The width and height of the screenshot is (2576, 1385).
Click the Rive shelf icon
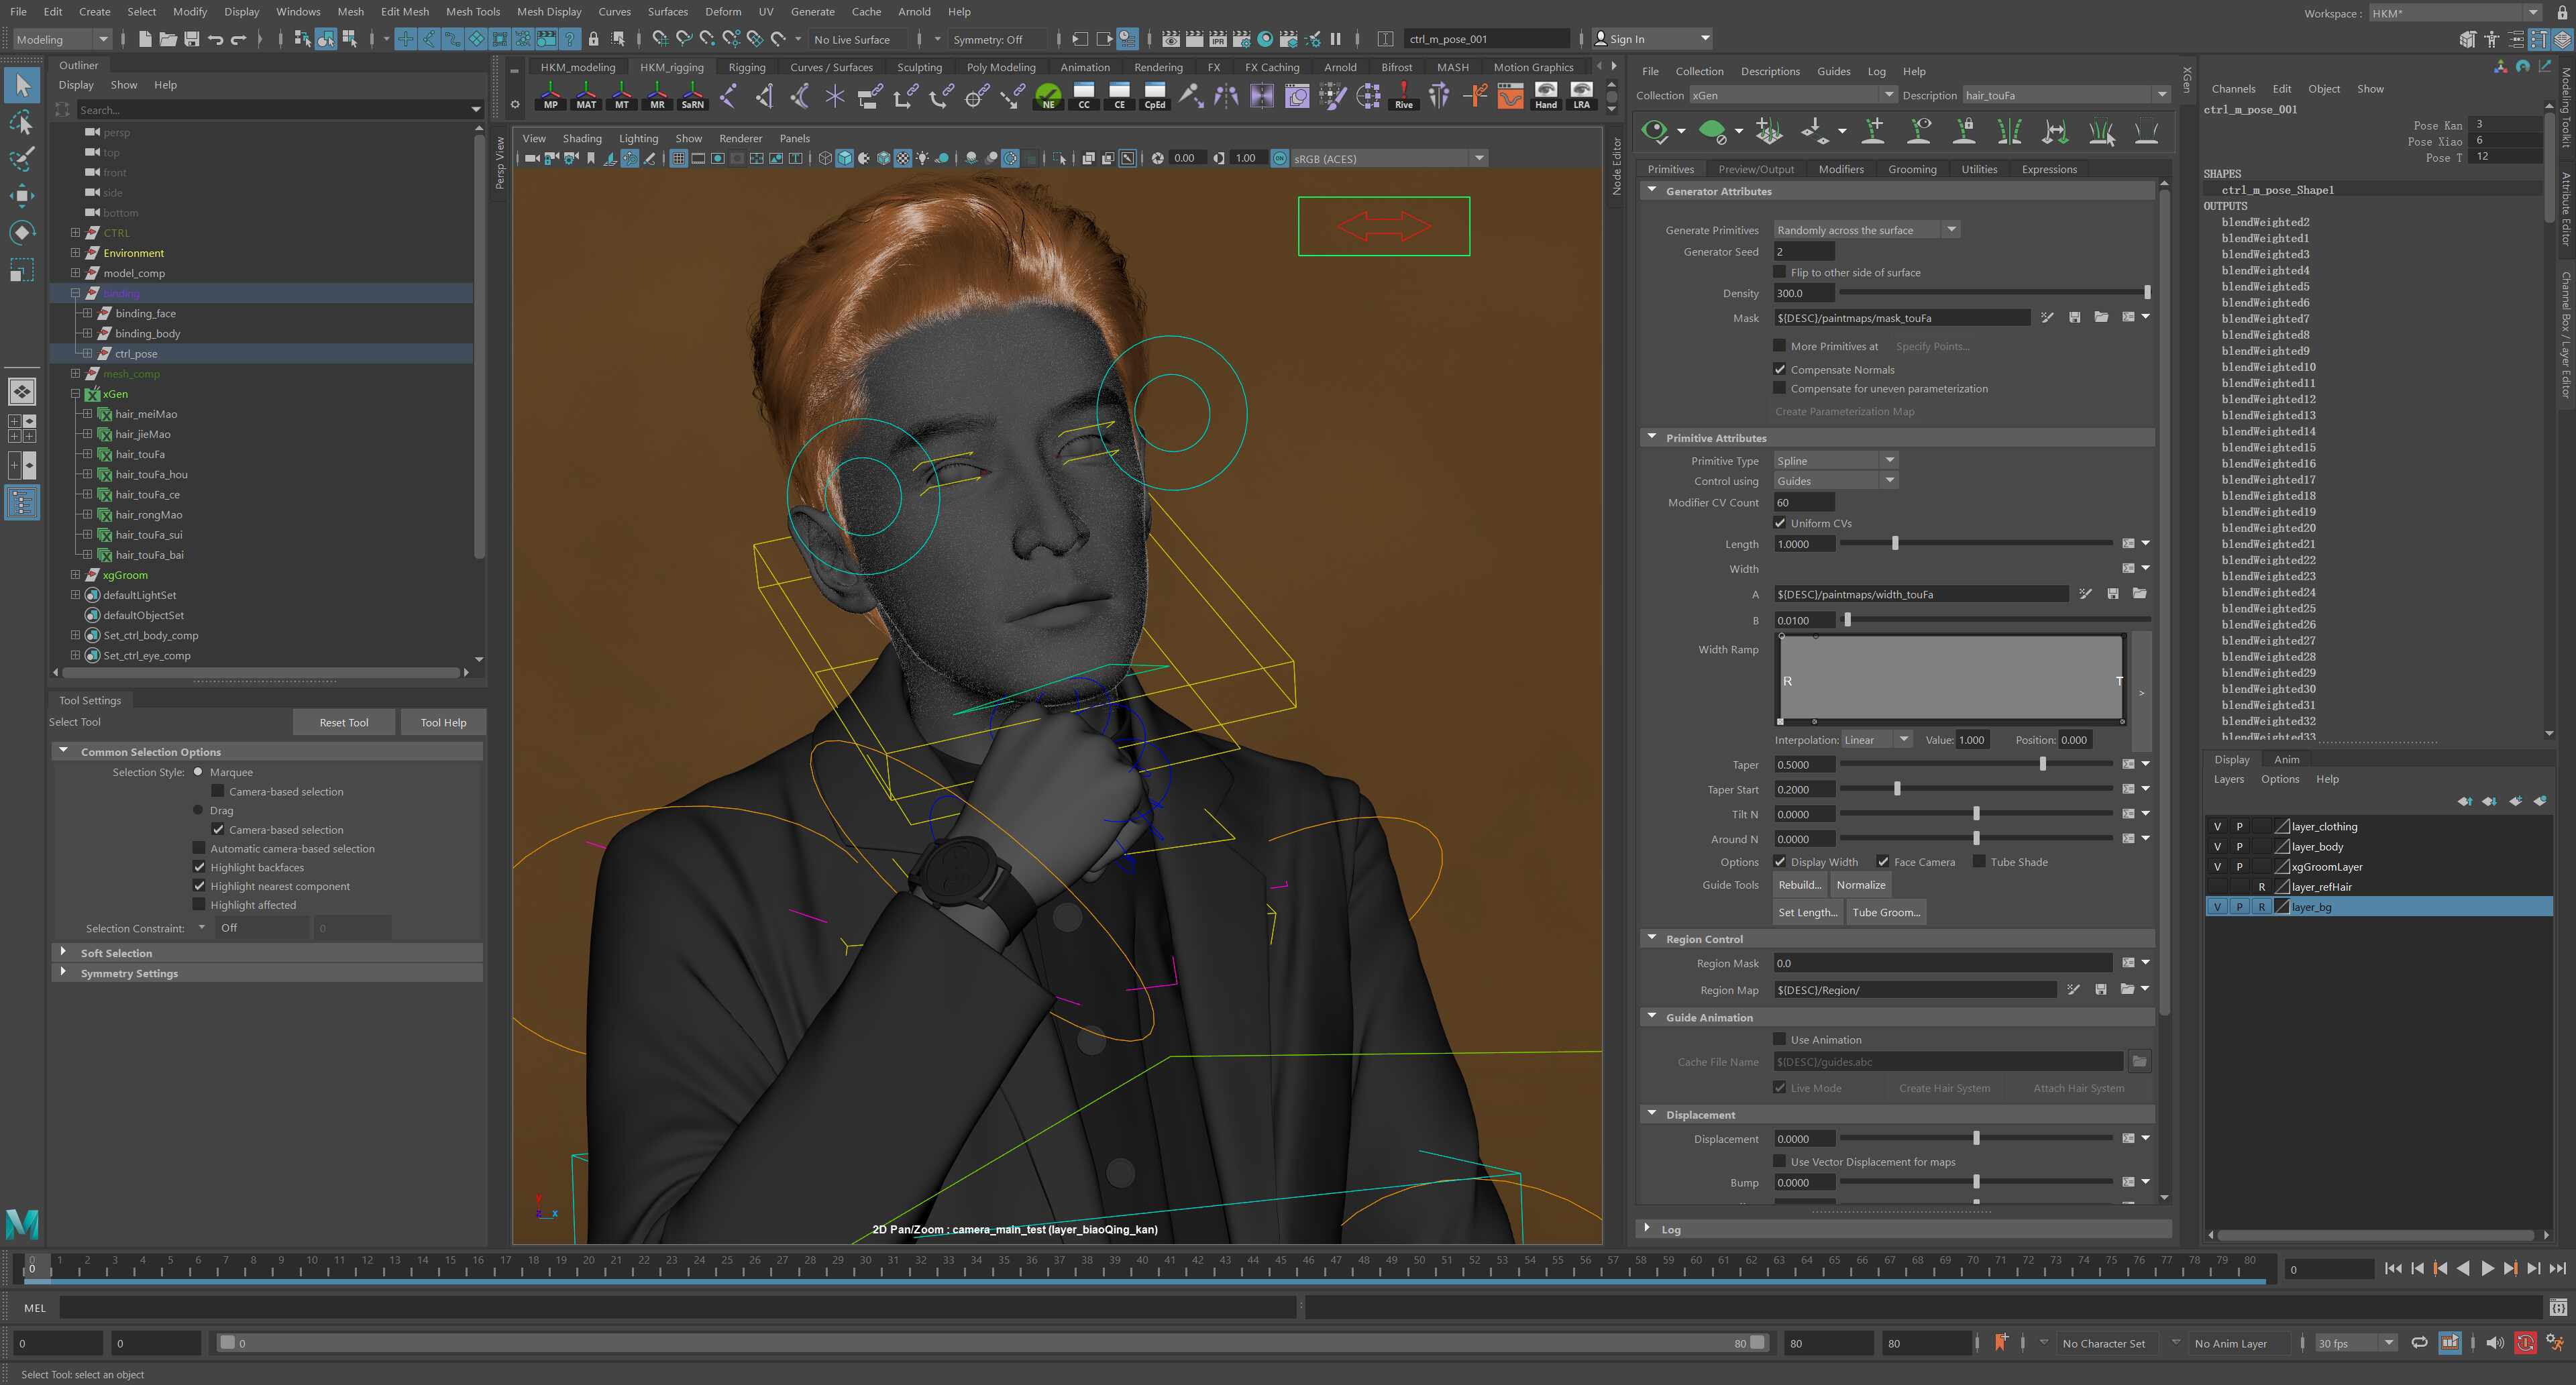1403,96
